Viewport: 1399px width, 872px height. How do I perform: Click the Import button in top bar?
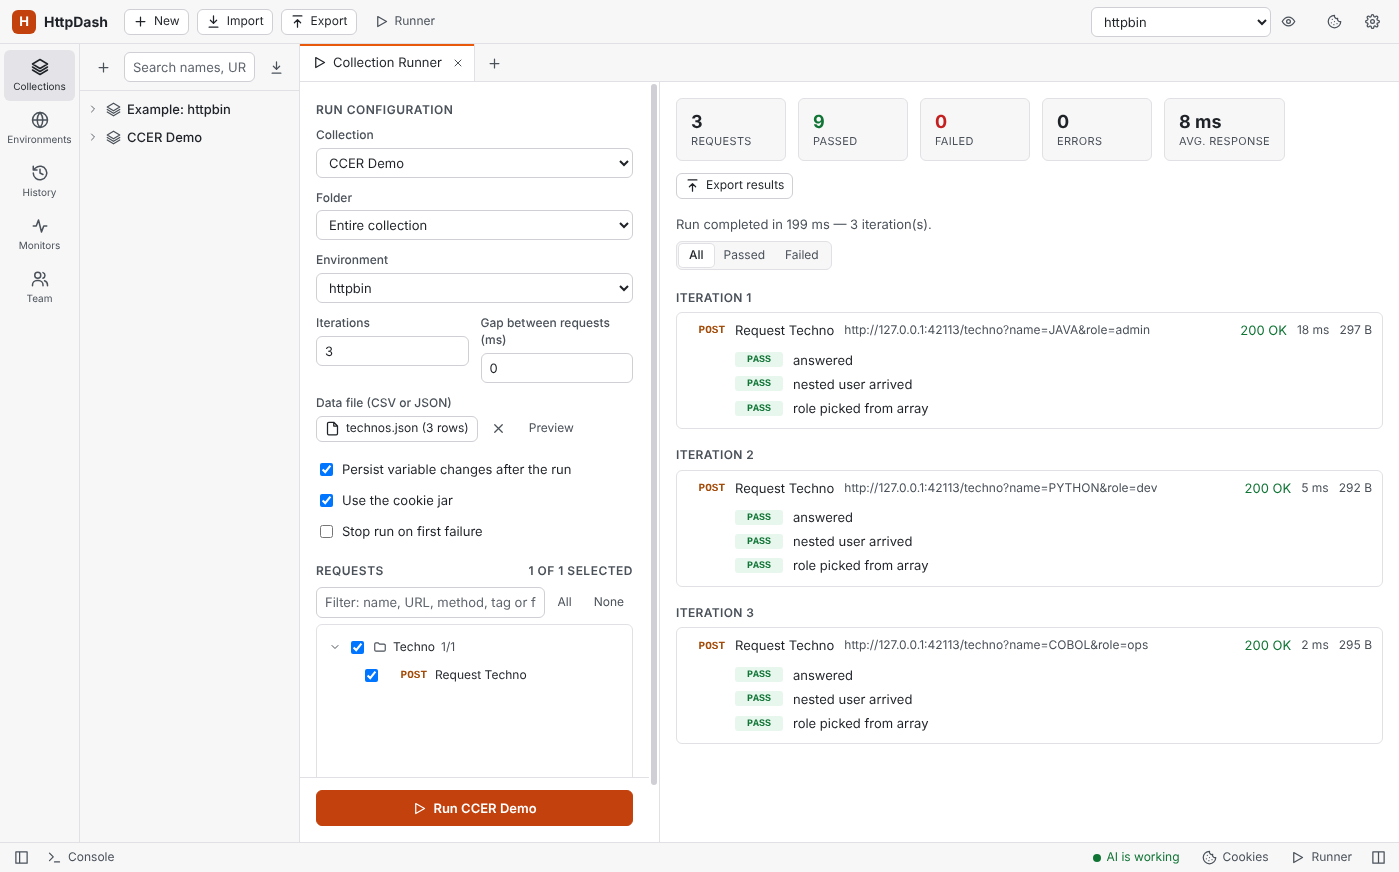point(235,21)
